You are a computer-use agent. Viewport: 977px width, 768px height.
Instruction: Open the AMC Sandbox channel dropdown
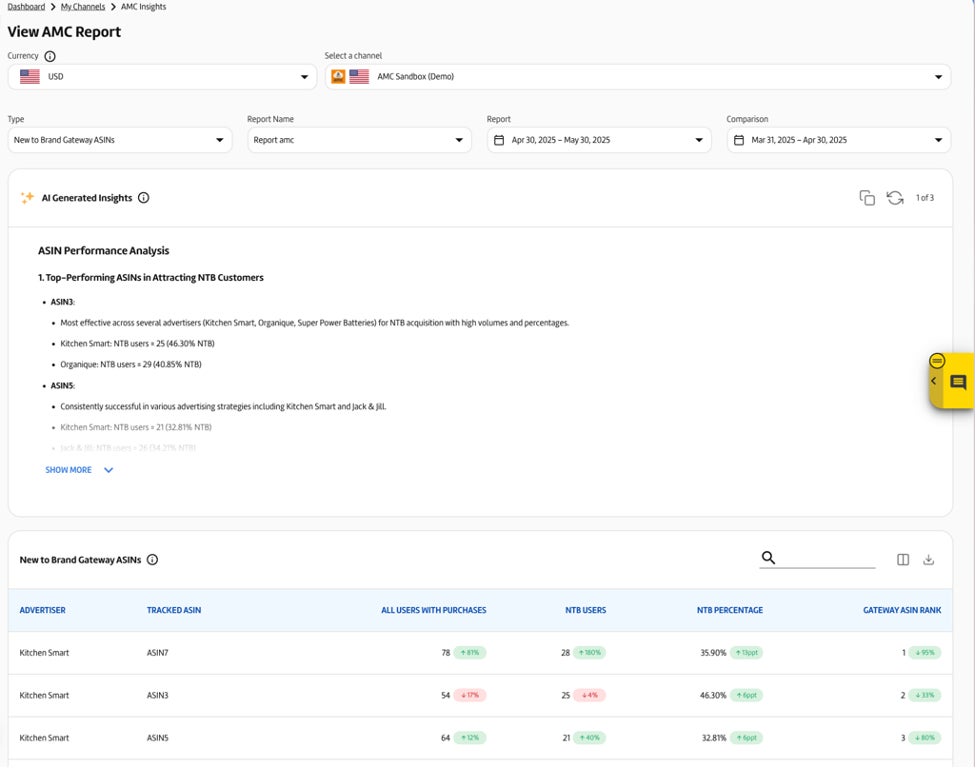pos(637,77)
